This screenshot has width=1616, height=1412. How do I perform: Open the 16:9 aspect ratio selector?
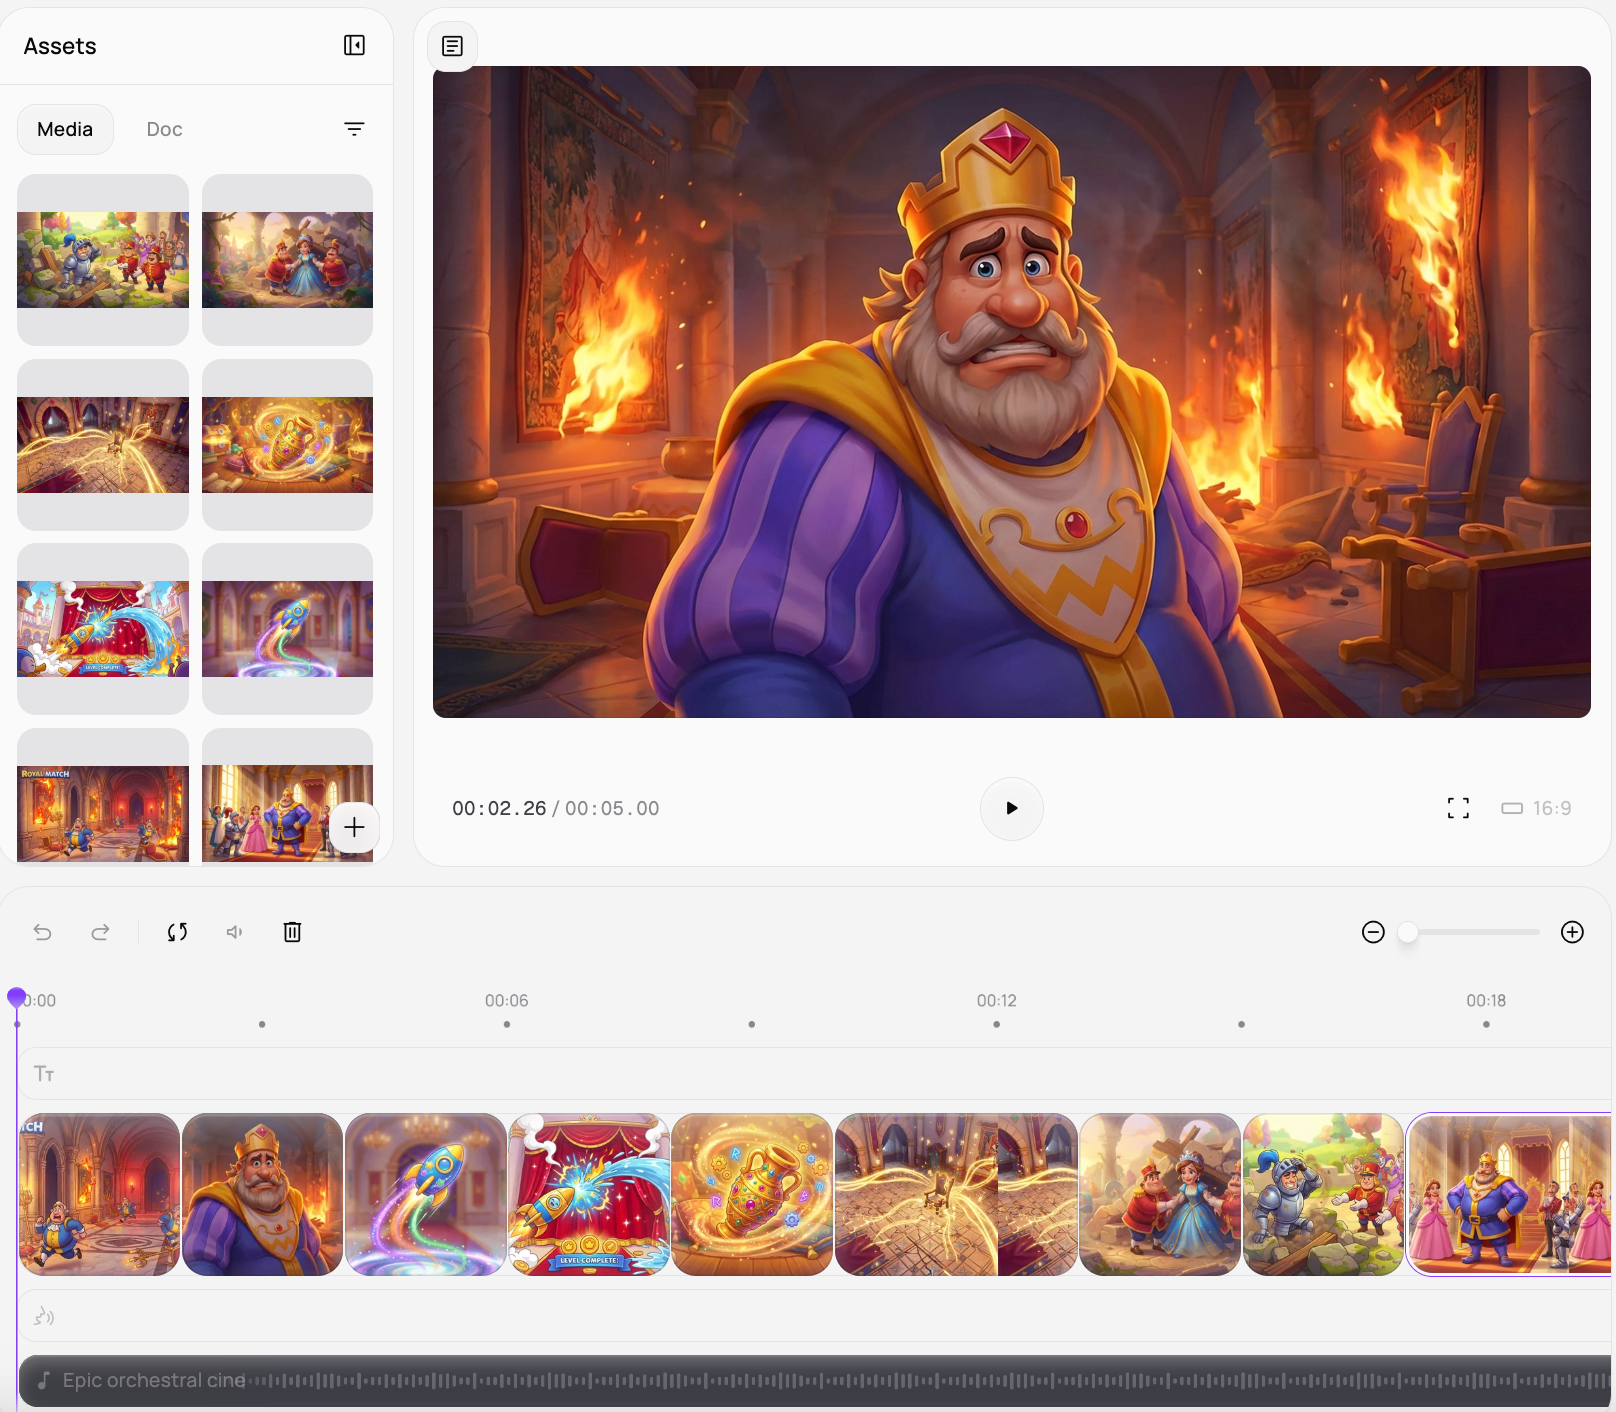pyautogui.click(x=1536, y=808)
